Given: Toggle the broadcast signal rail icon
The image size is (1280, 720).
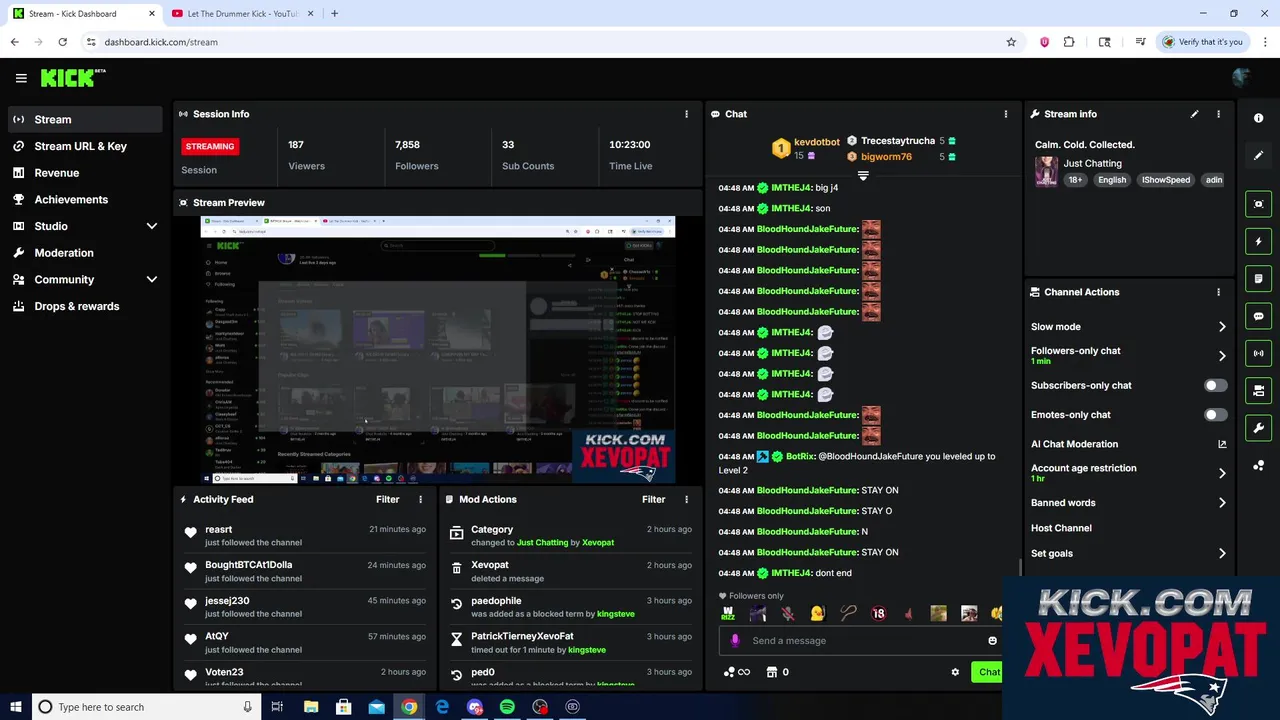Looking at the screenshot, I should [x=1258, y=353].
